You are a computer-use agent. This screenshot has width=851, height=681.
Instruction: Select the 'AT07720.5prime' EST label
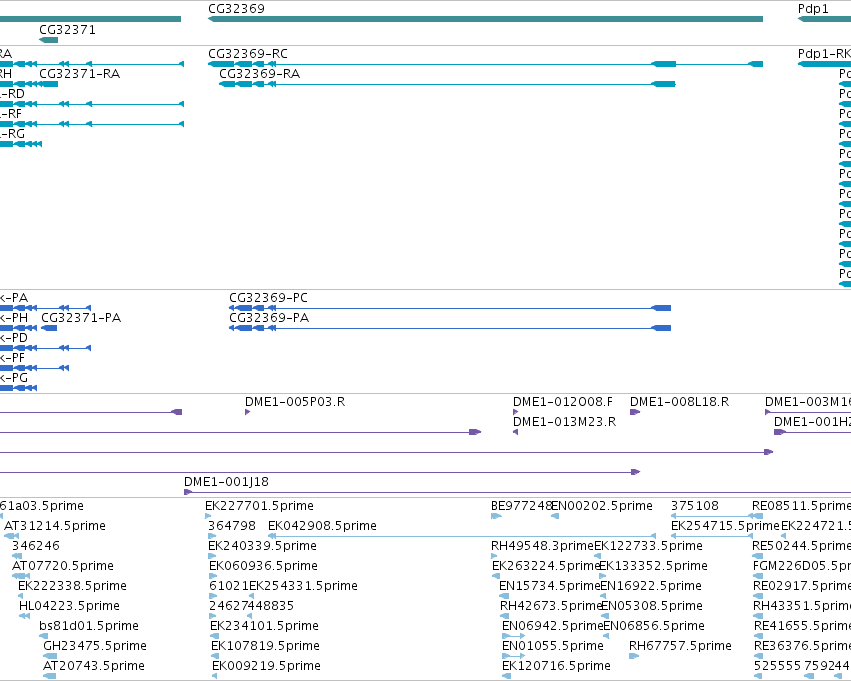tap(63, 566)
